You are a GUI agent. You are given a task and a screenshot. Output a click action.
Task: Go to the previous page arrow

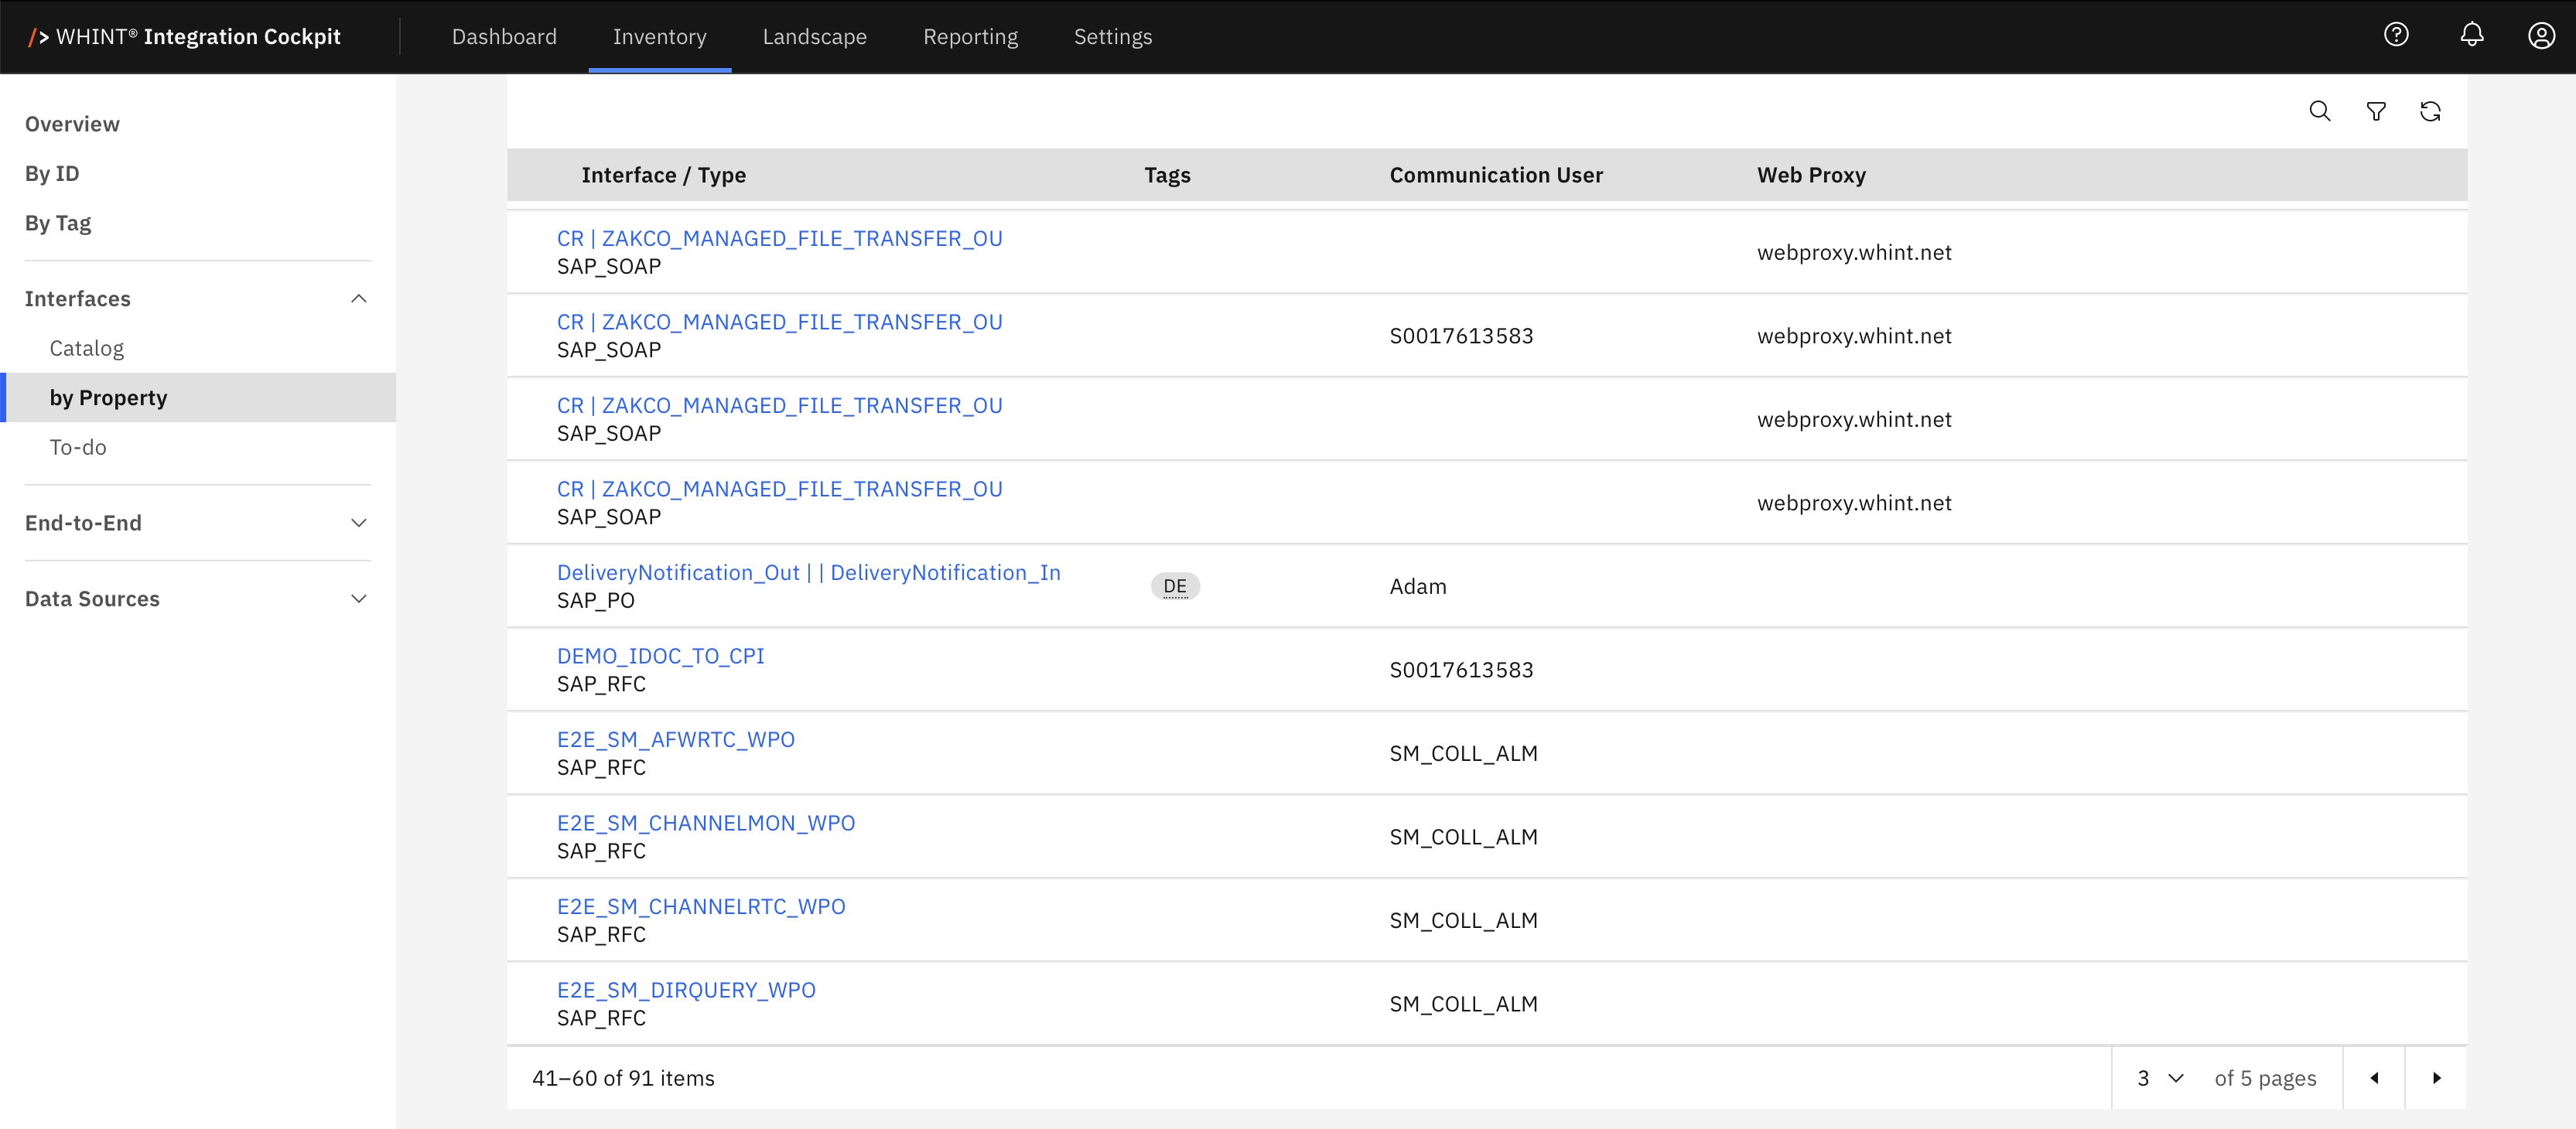[x=2374, y=1078]
